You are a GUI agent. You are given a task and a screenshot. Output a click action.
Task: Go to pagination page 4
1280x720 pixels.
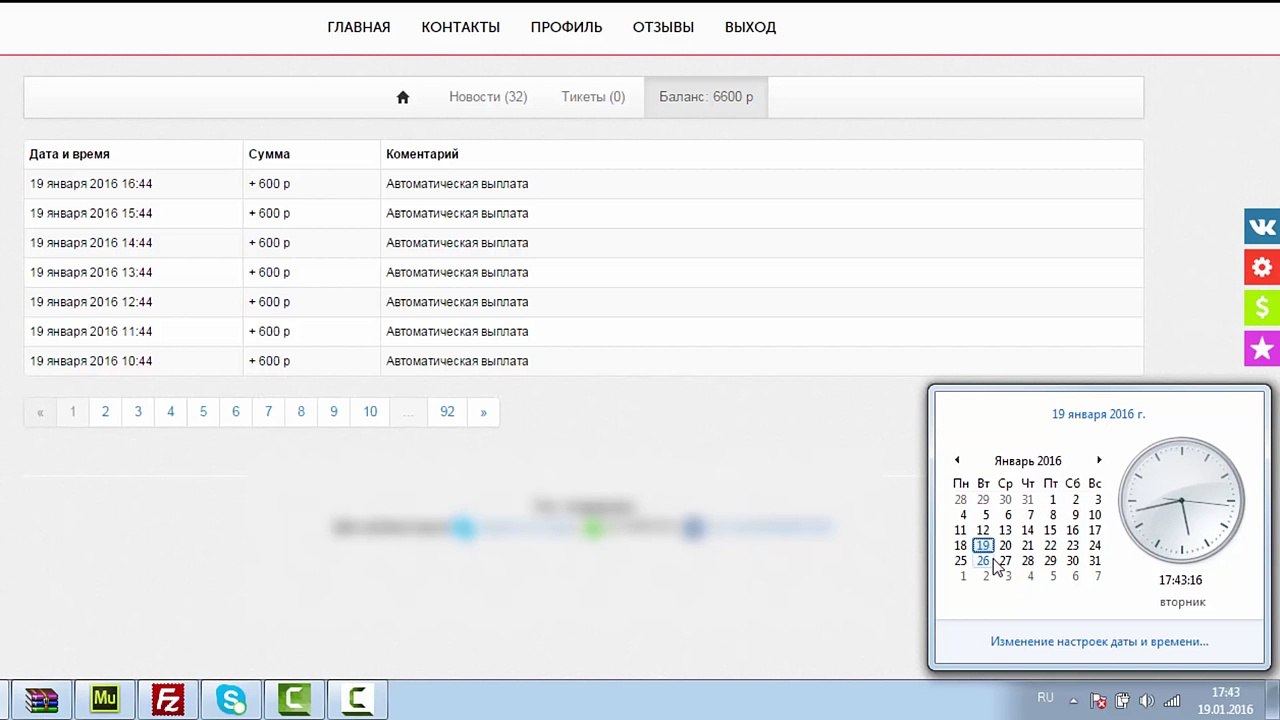point(170,412)
